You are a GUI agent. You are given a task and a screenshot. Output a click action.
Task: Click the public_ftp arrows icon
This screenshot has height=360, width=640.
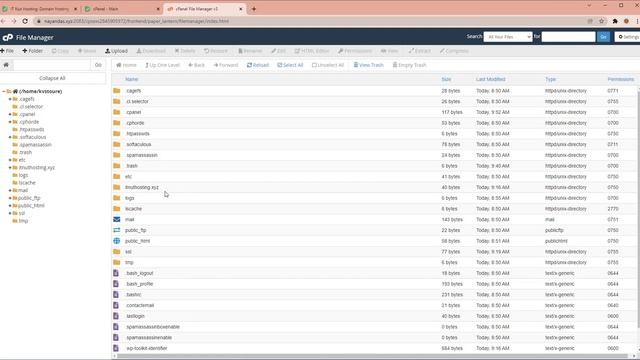117,230
